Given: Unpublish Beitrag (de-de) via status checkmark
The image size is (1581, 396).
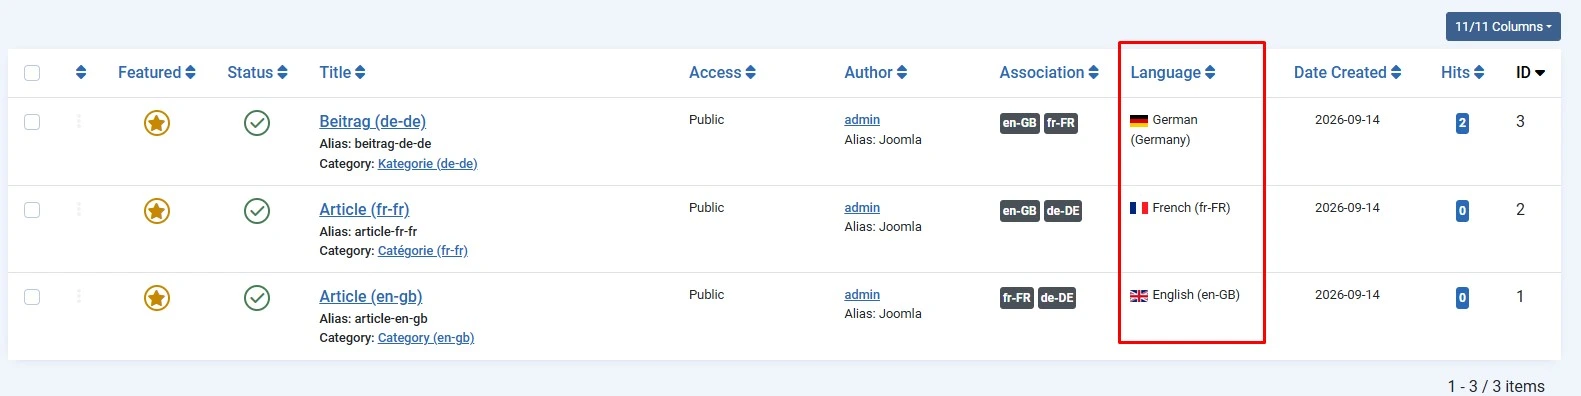Looking at the screenshot, I should click(x=257, y=123).
